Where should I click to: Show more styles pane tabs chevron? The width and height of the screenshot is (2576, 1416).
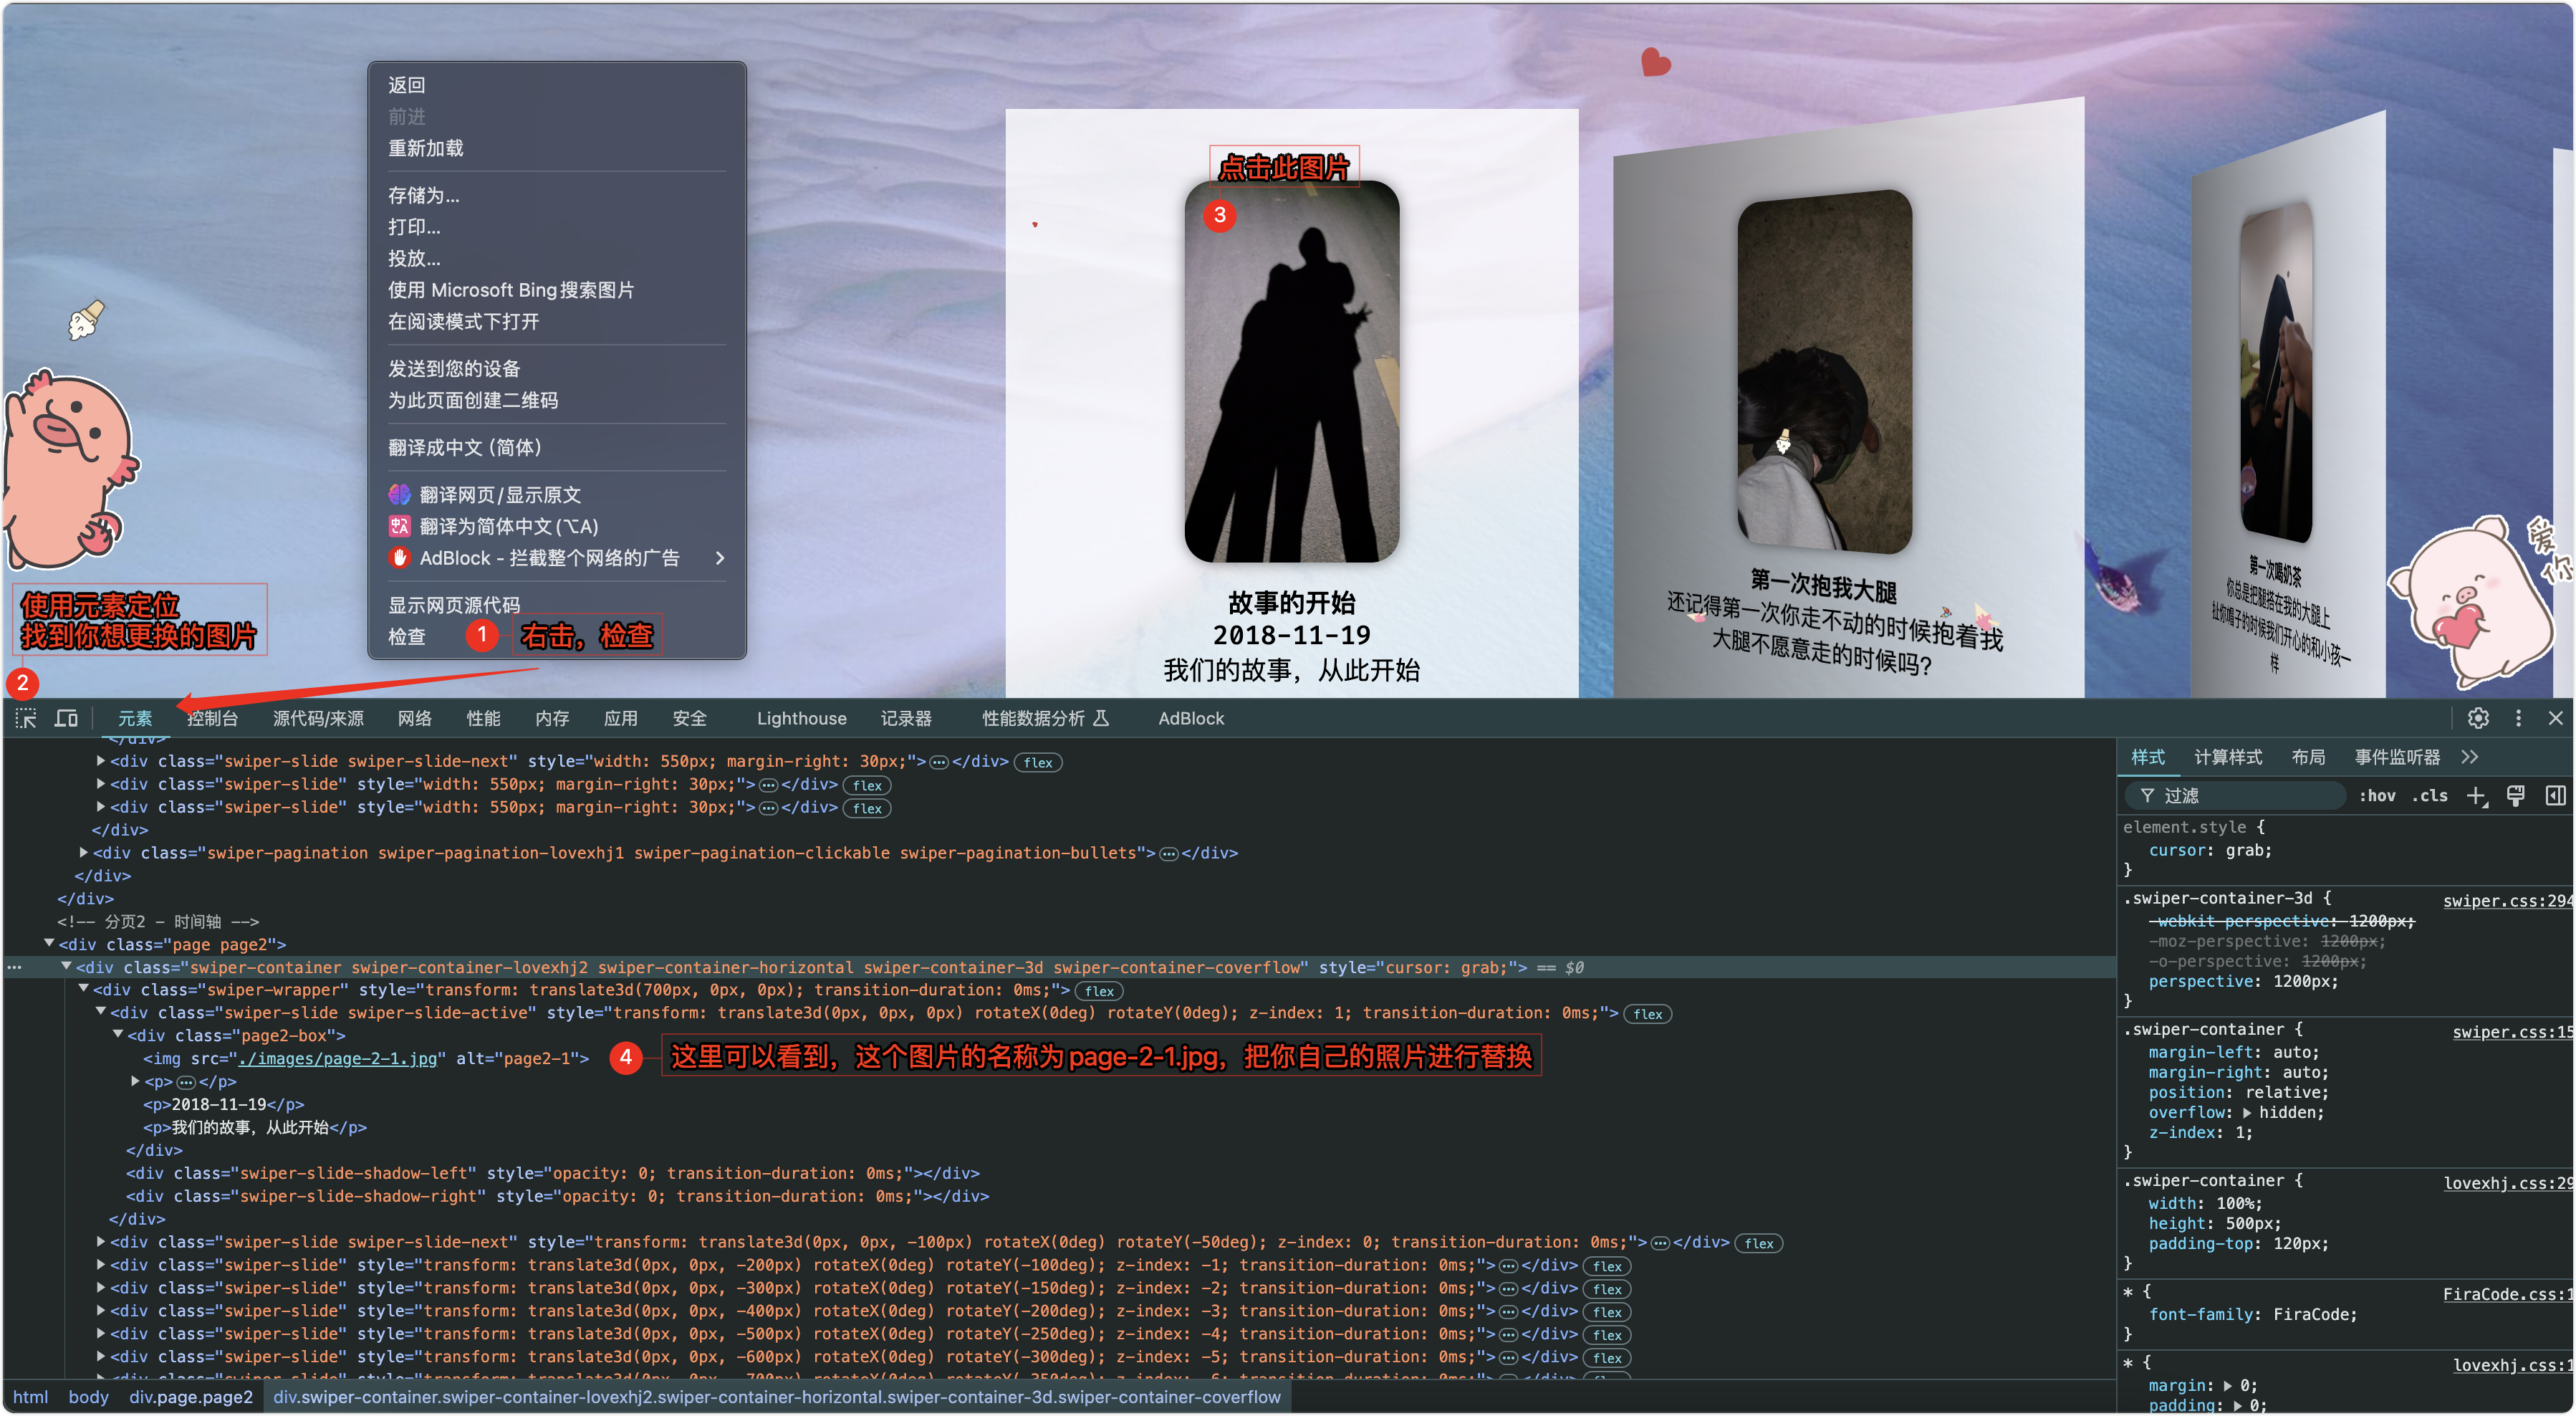tap(2470, 757)
